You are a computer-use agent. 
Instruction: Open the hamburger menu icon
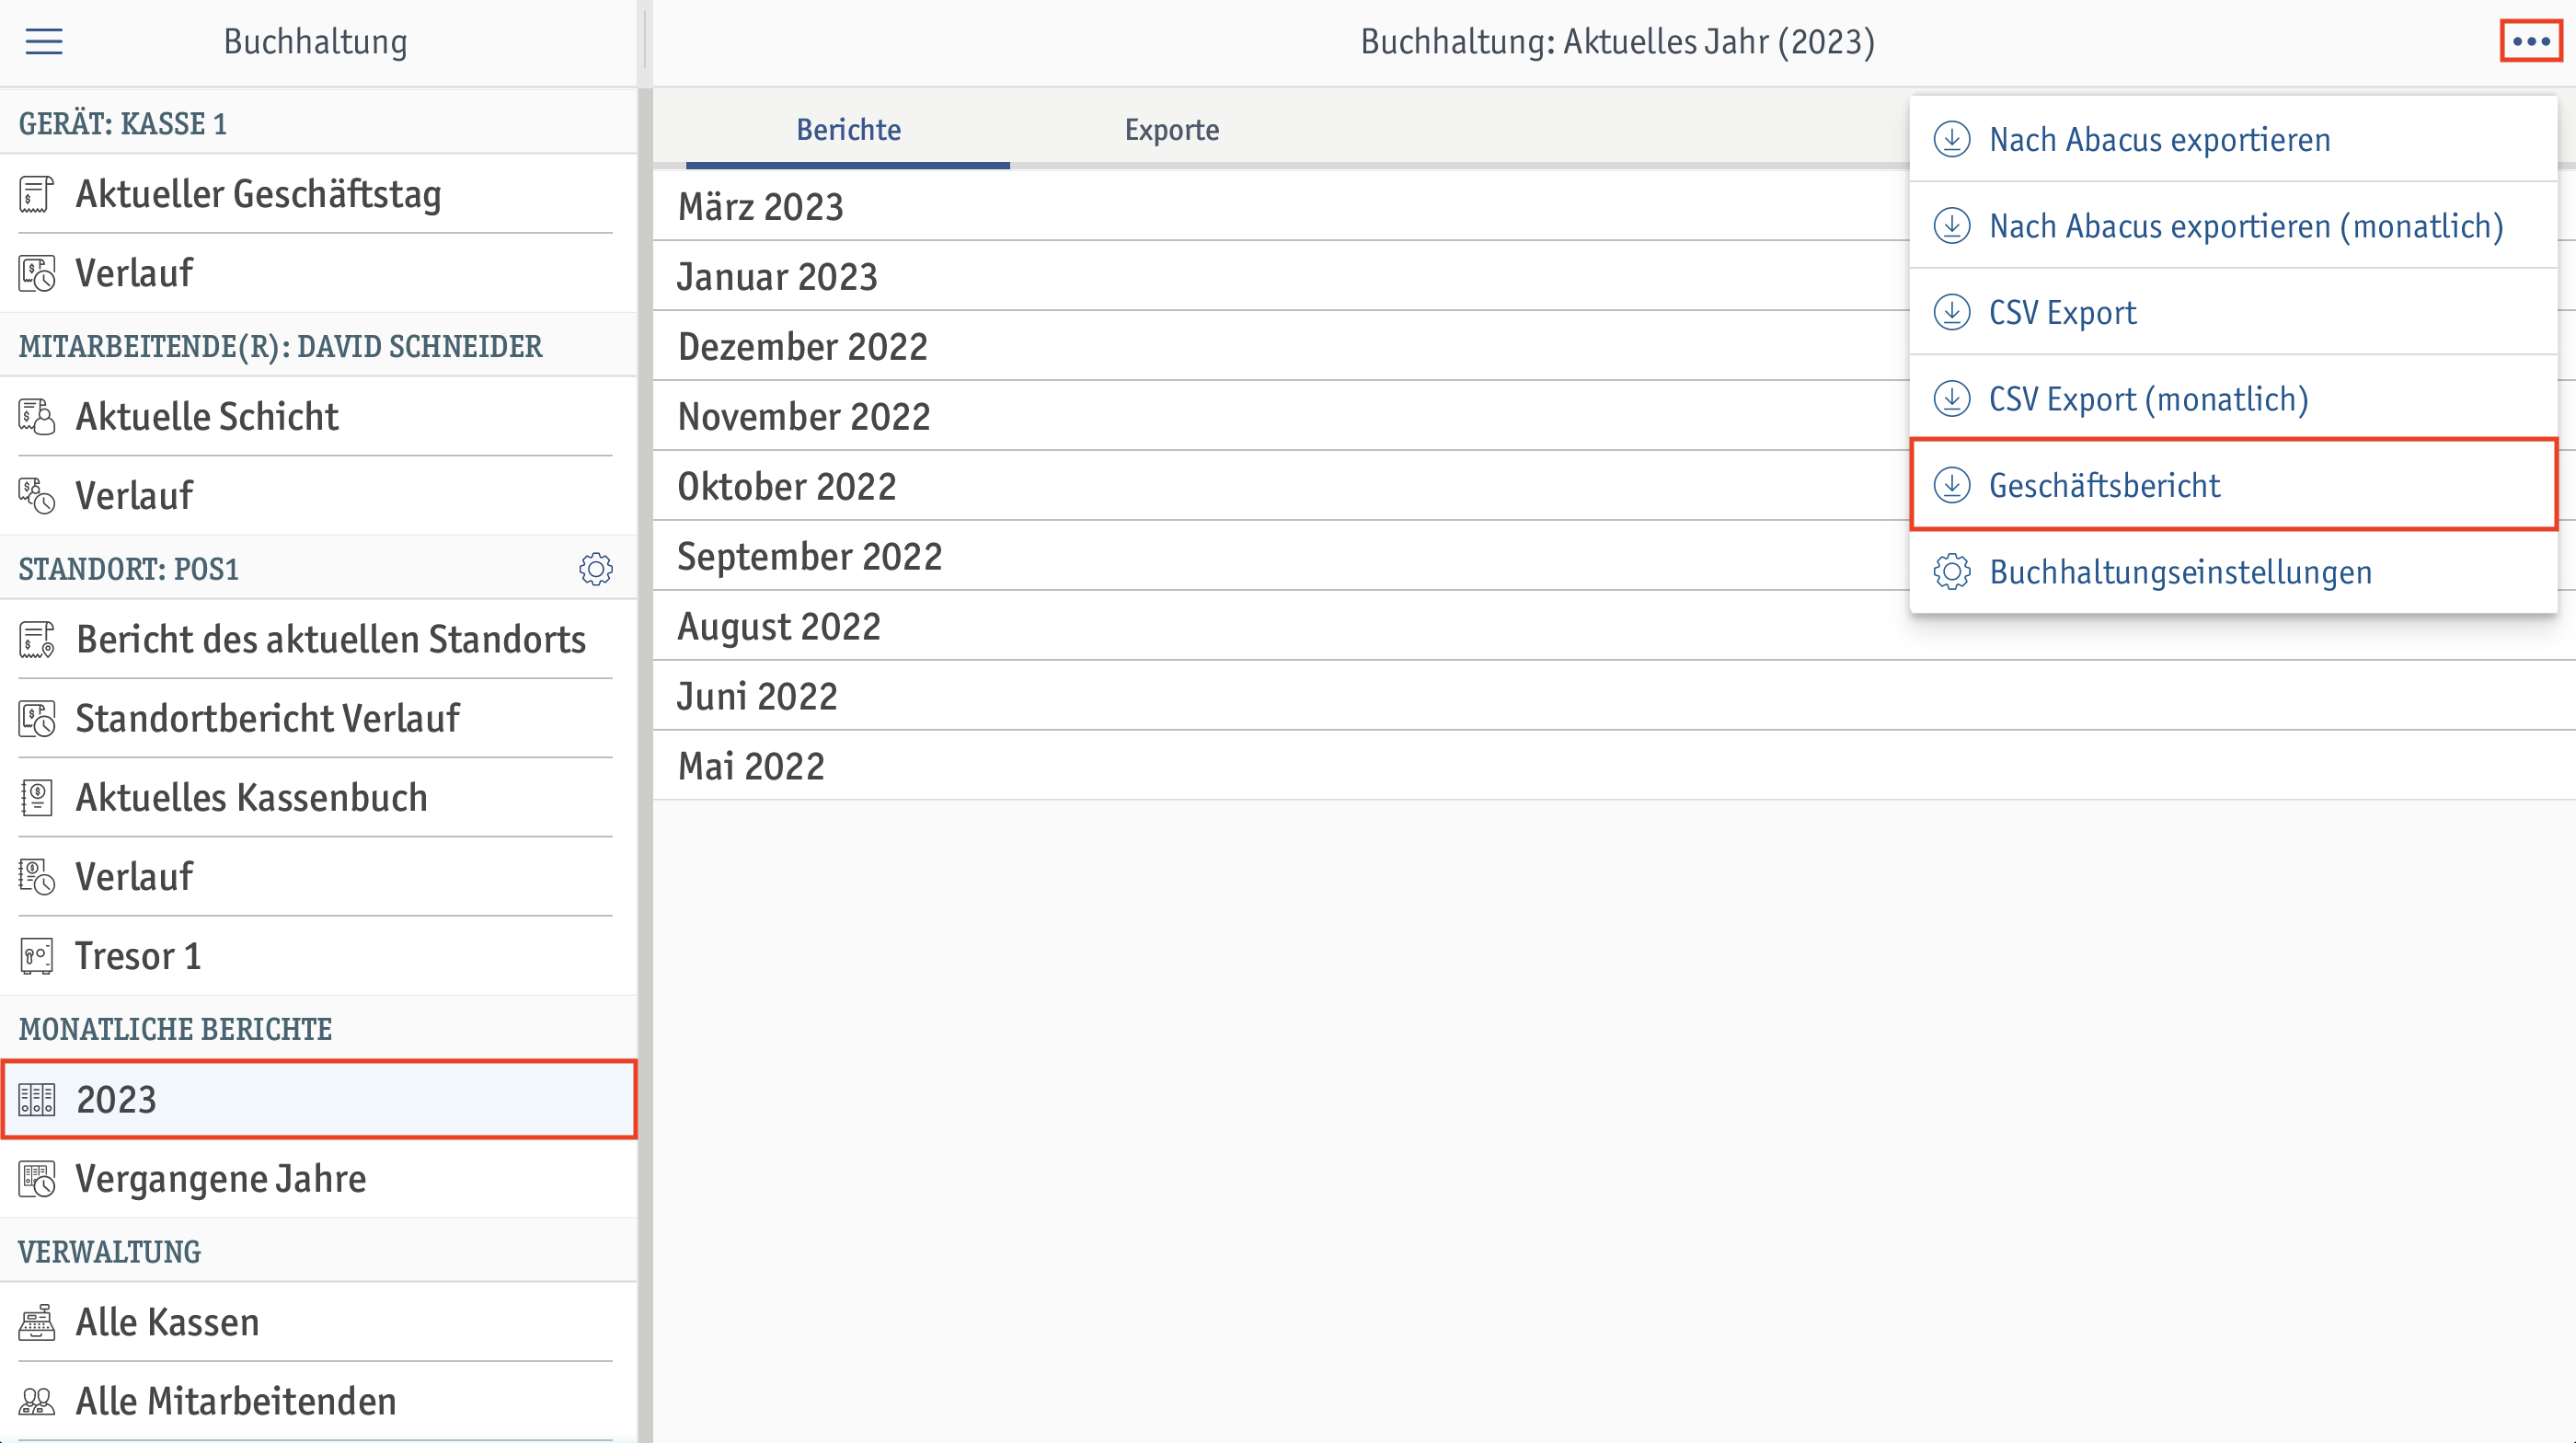[x=44, y=42]
